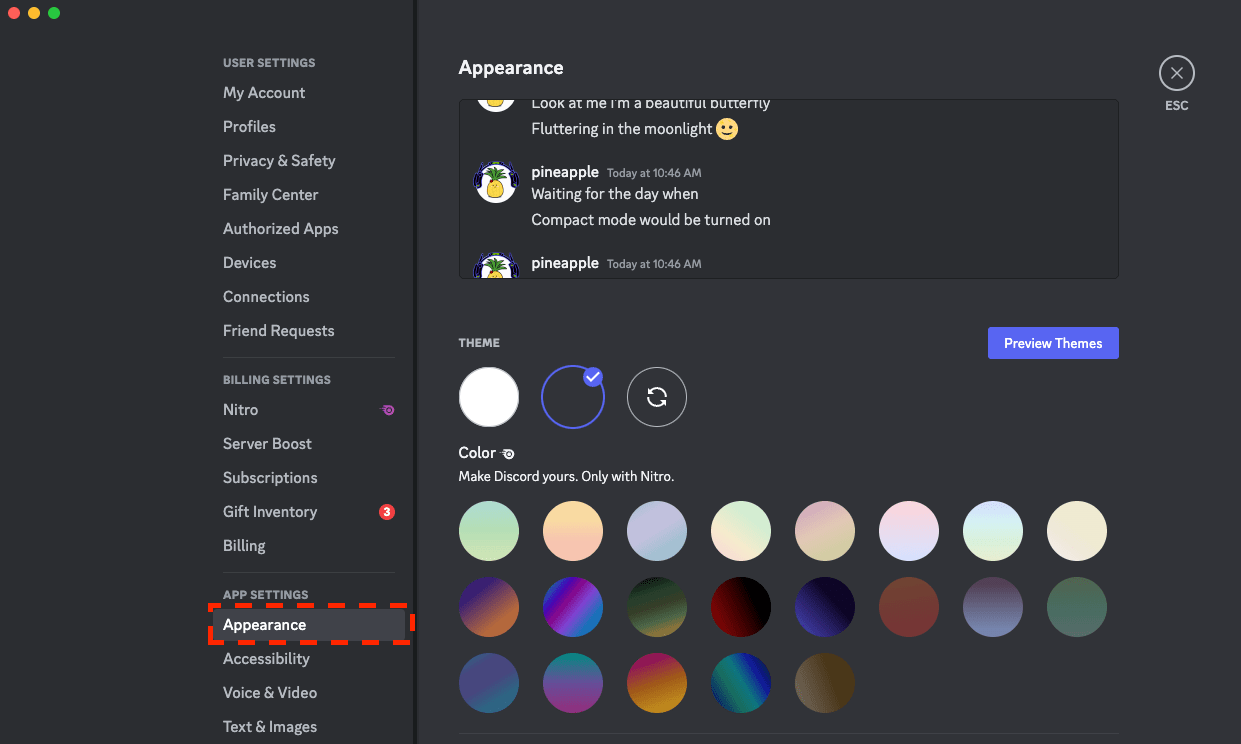Screen dimensions: 1241x744
Task: Choose the dark forest green swatch
Action: (x=657, y=607)
